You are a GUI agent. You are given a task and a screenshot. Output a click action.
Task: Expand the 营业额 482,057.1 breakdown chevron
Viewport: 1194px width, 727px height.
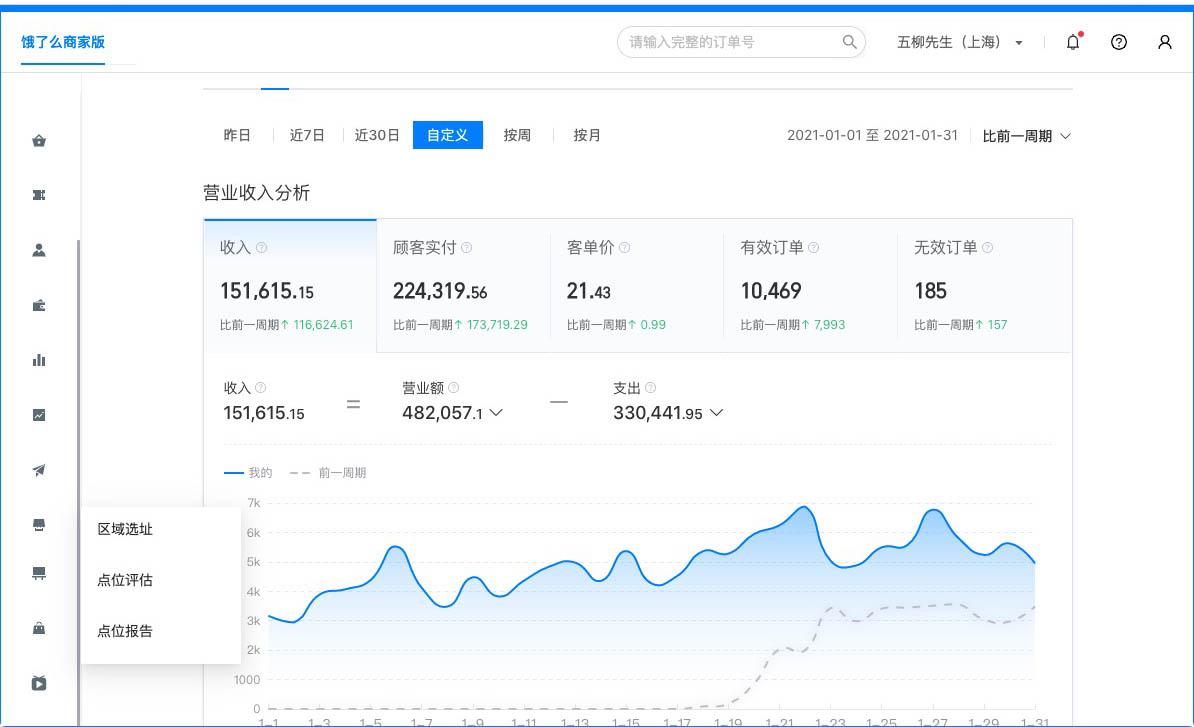point(496,413)
